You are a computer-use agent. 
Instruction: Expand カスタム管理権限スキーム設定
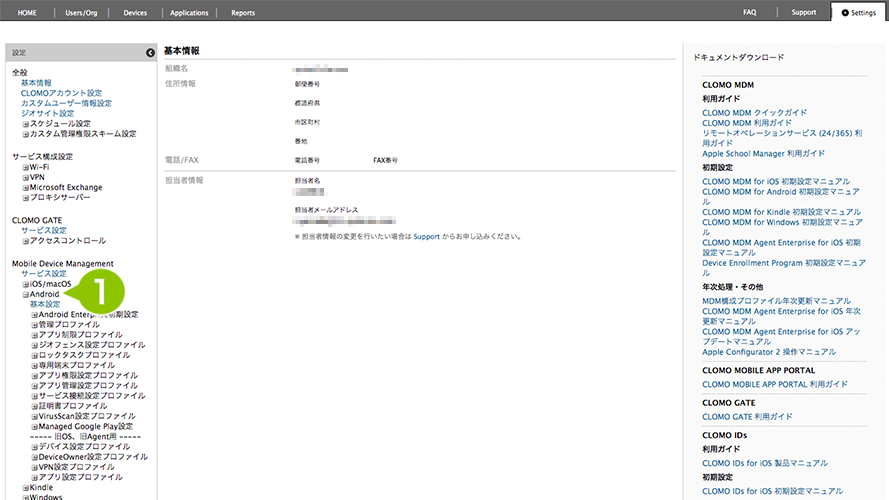(26, 134)
